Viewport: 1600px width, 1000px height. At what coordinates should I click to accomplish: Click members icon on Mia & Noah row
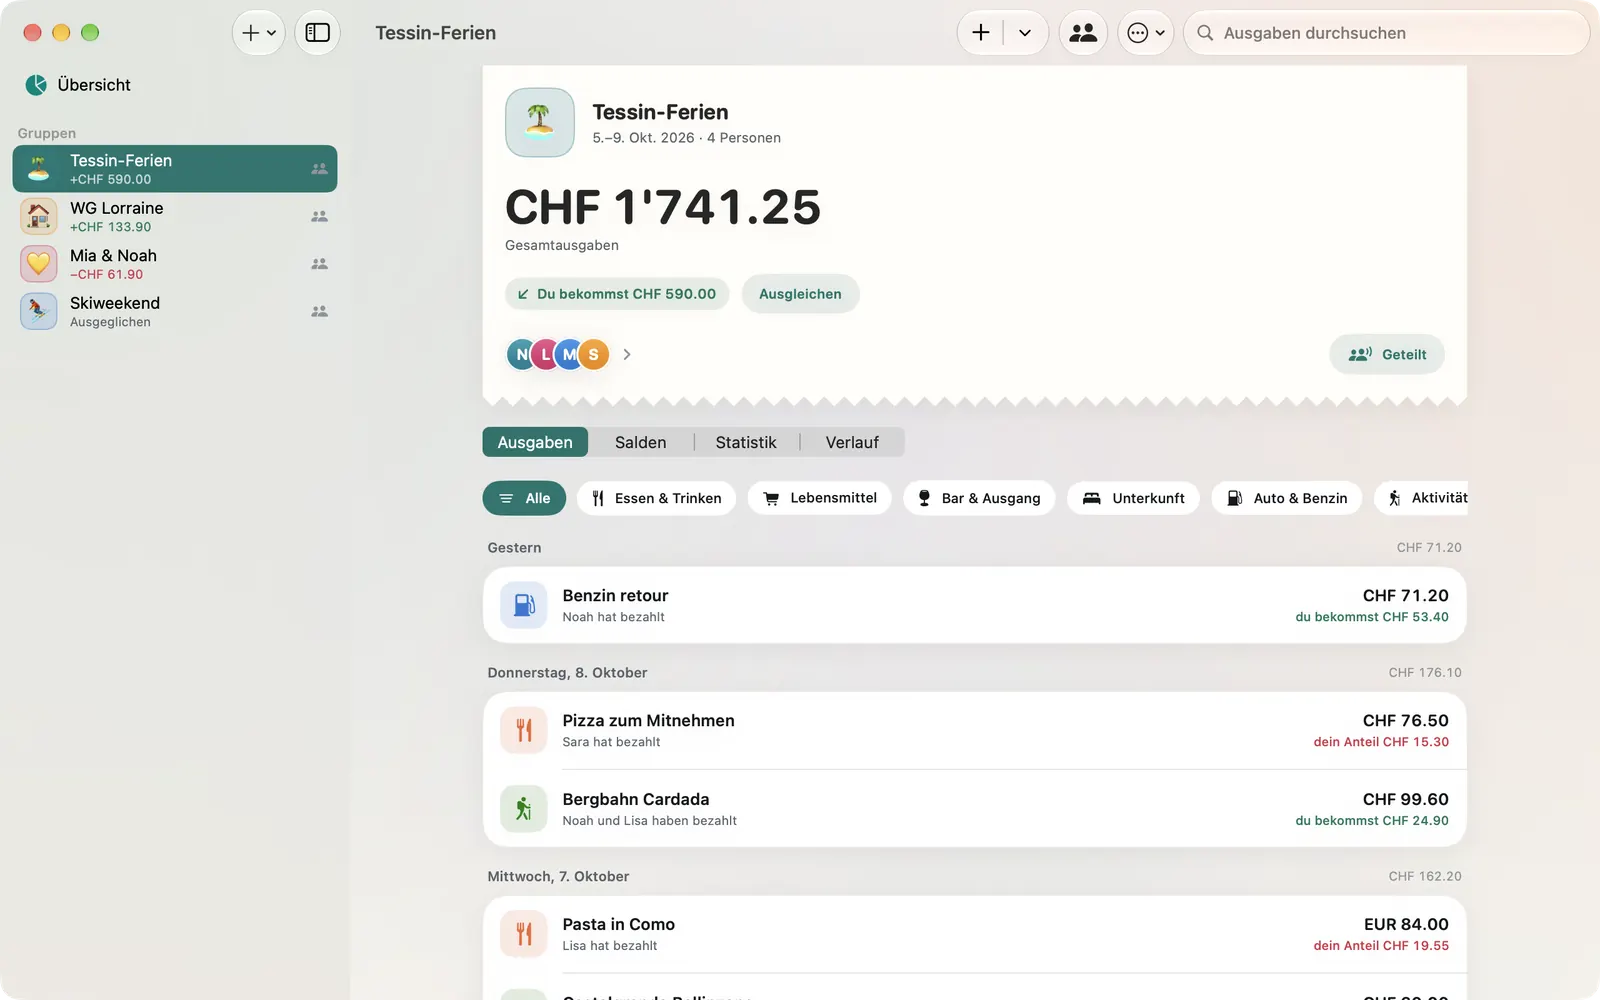pyautogui.click(x=319, y=264)
